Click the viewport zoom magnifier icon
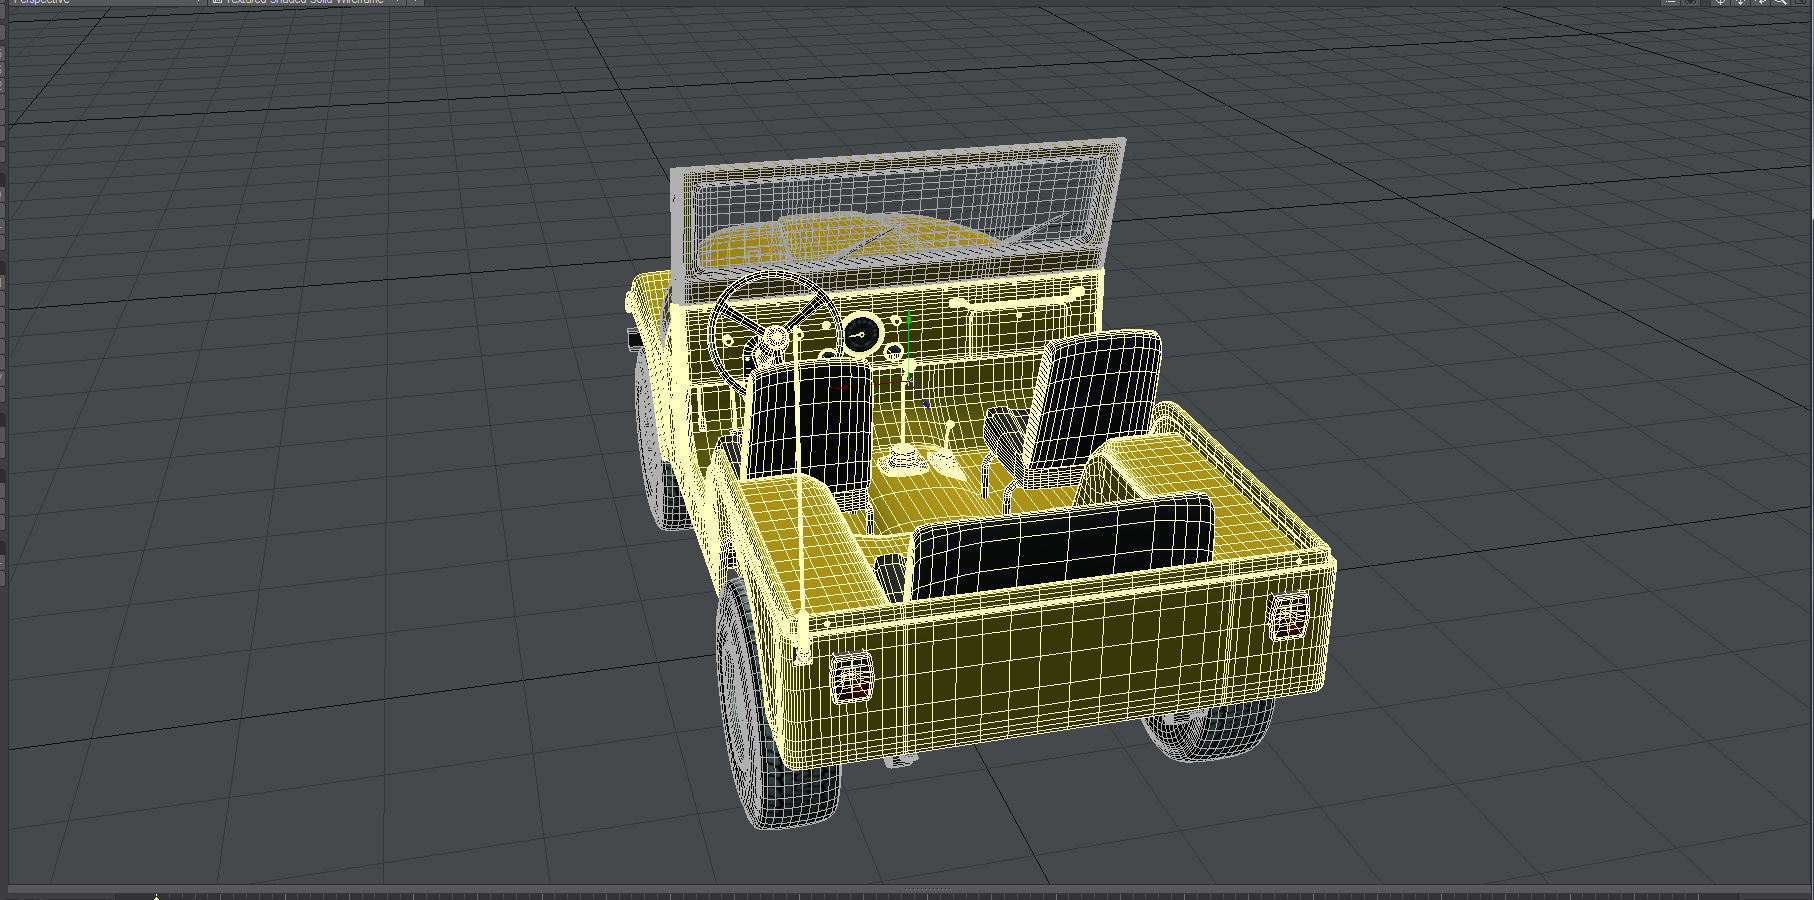The width and height of the screenshot is (1814, 900). tap(1780, 3)
